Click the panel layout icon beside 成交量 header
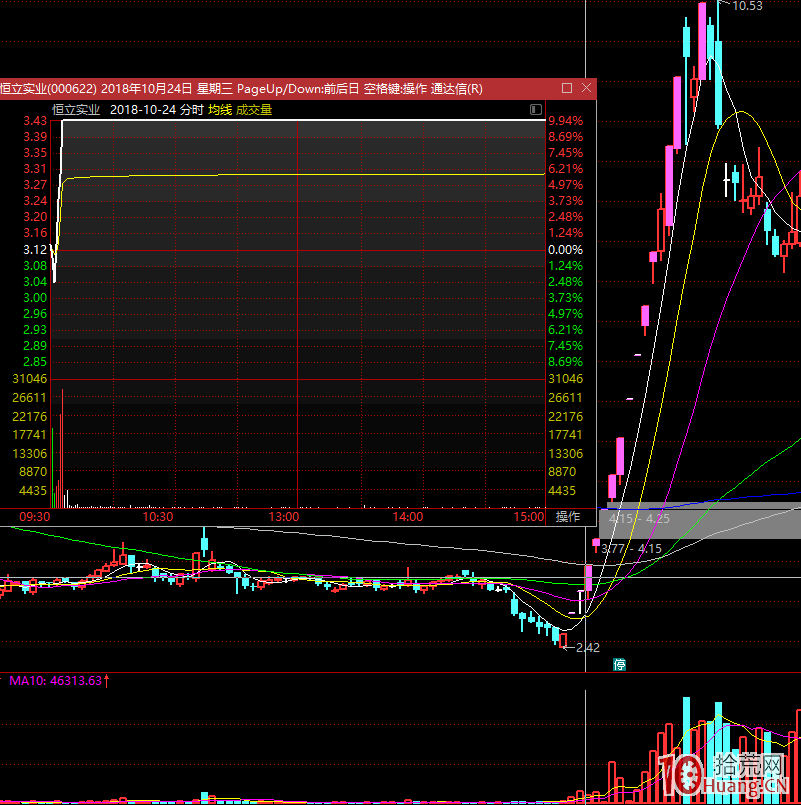 point(536,109)
